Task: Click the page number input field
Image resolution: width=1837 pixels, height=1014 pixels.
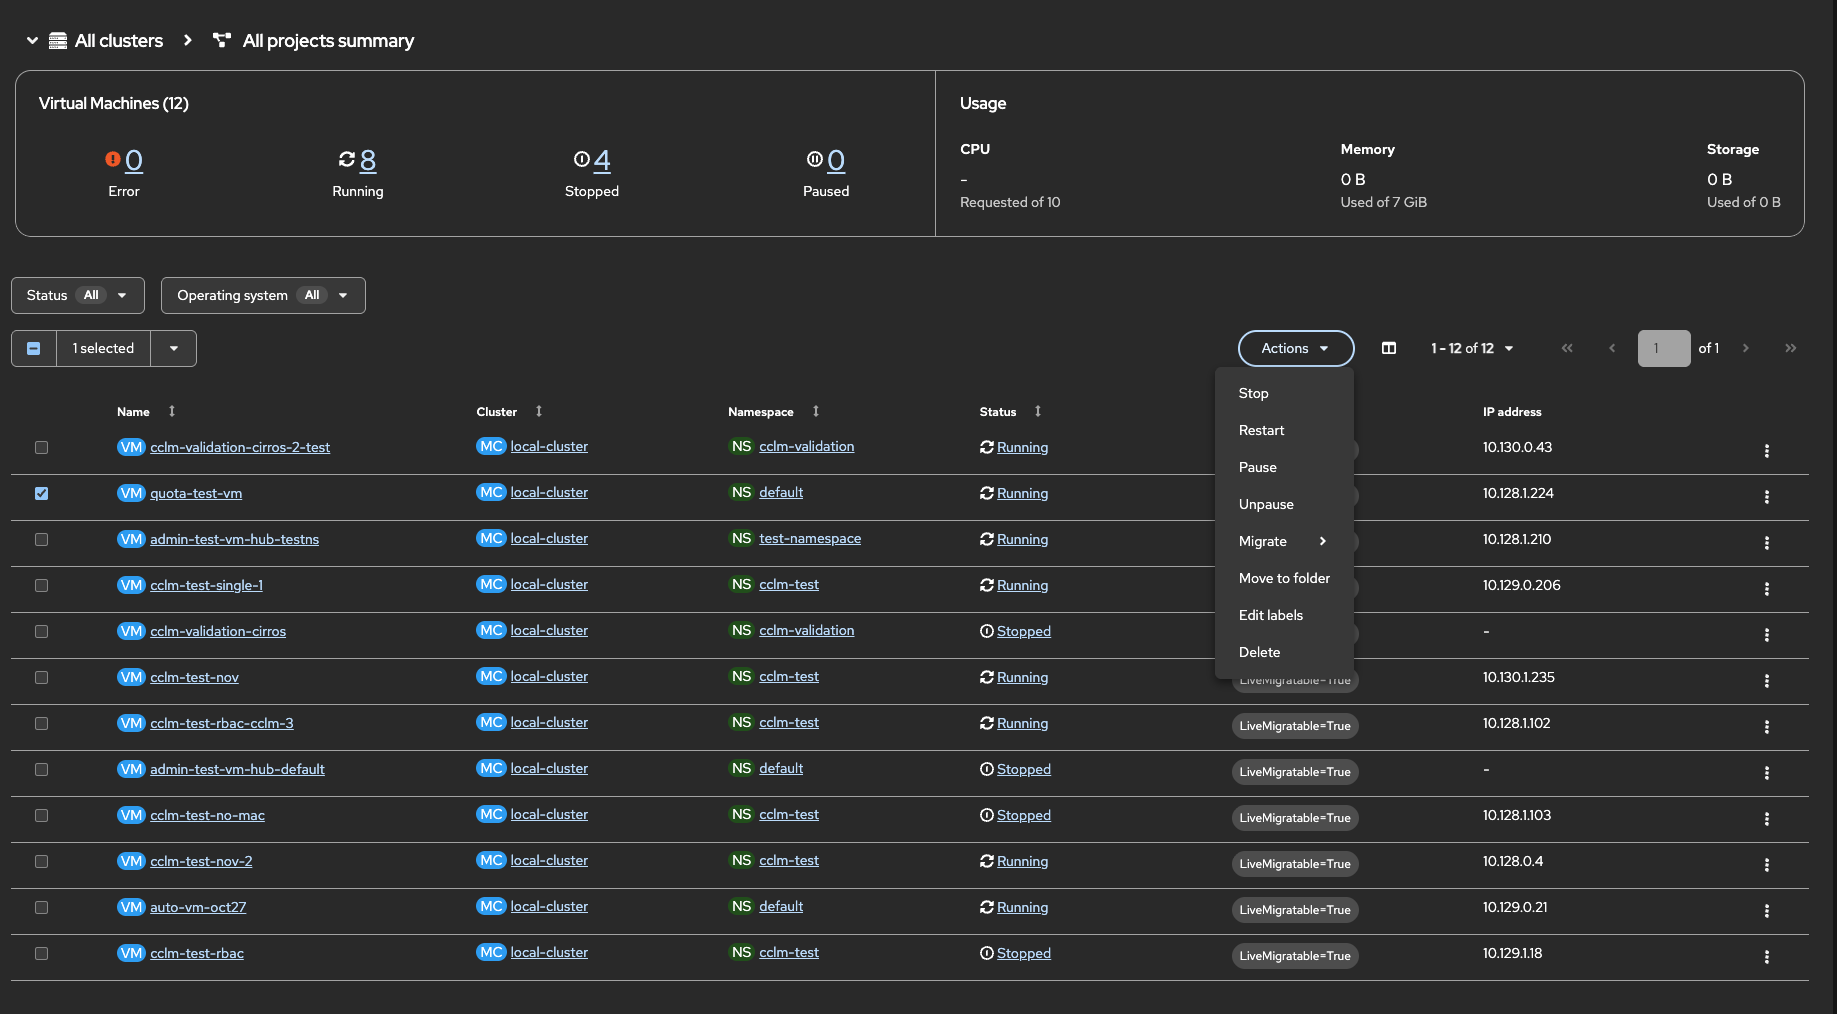Action: pos(1663,348)
